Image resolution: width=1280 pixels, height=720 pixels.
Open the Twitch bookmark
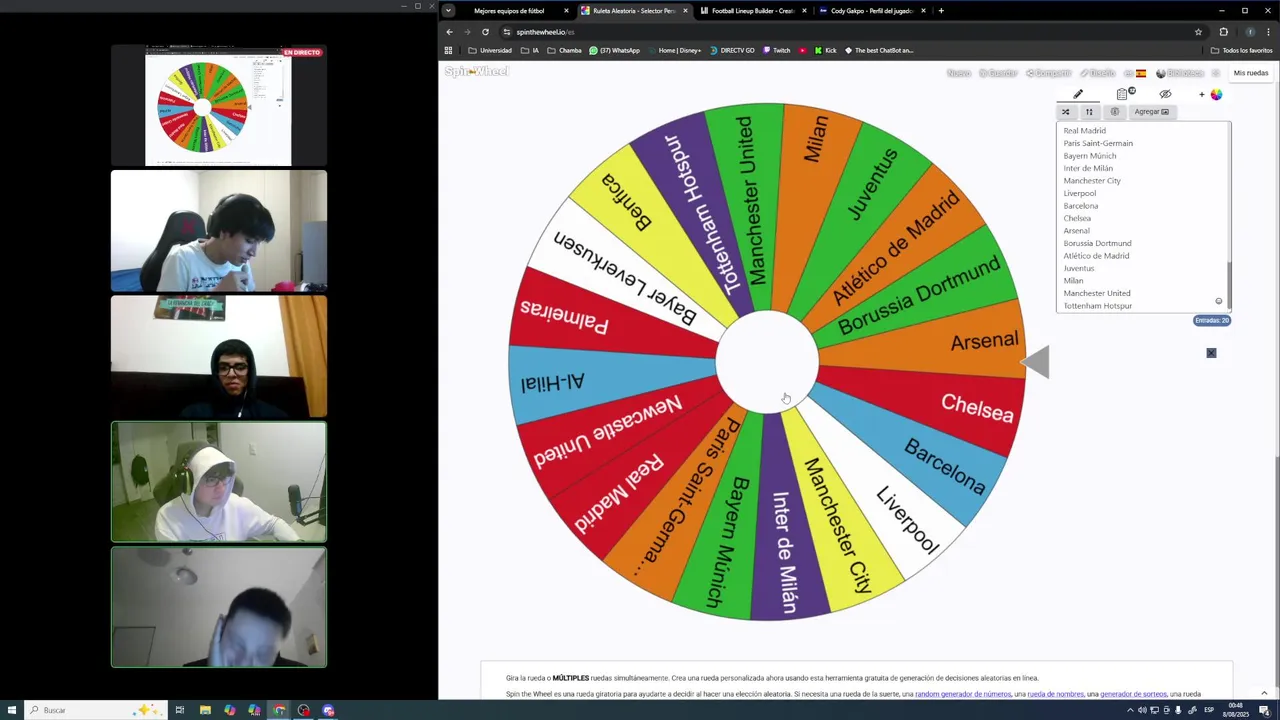[x=776, y=50]
